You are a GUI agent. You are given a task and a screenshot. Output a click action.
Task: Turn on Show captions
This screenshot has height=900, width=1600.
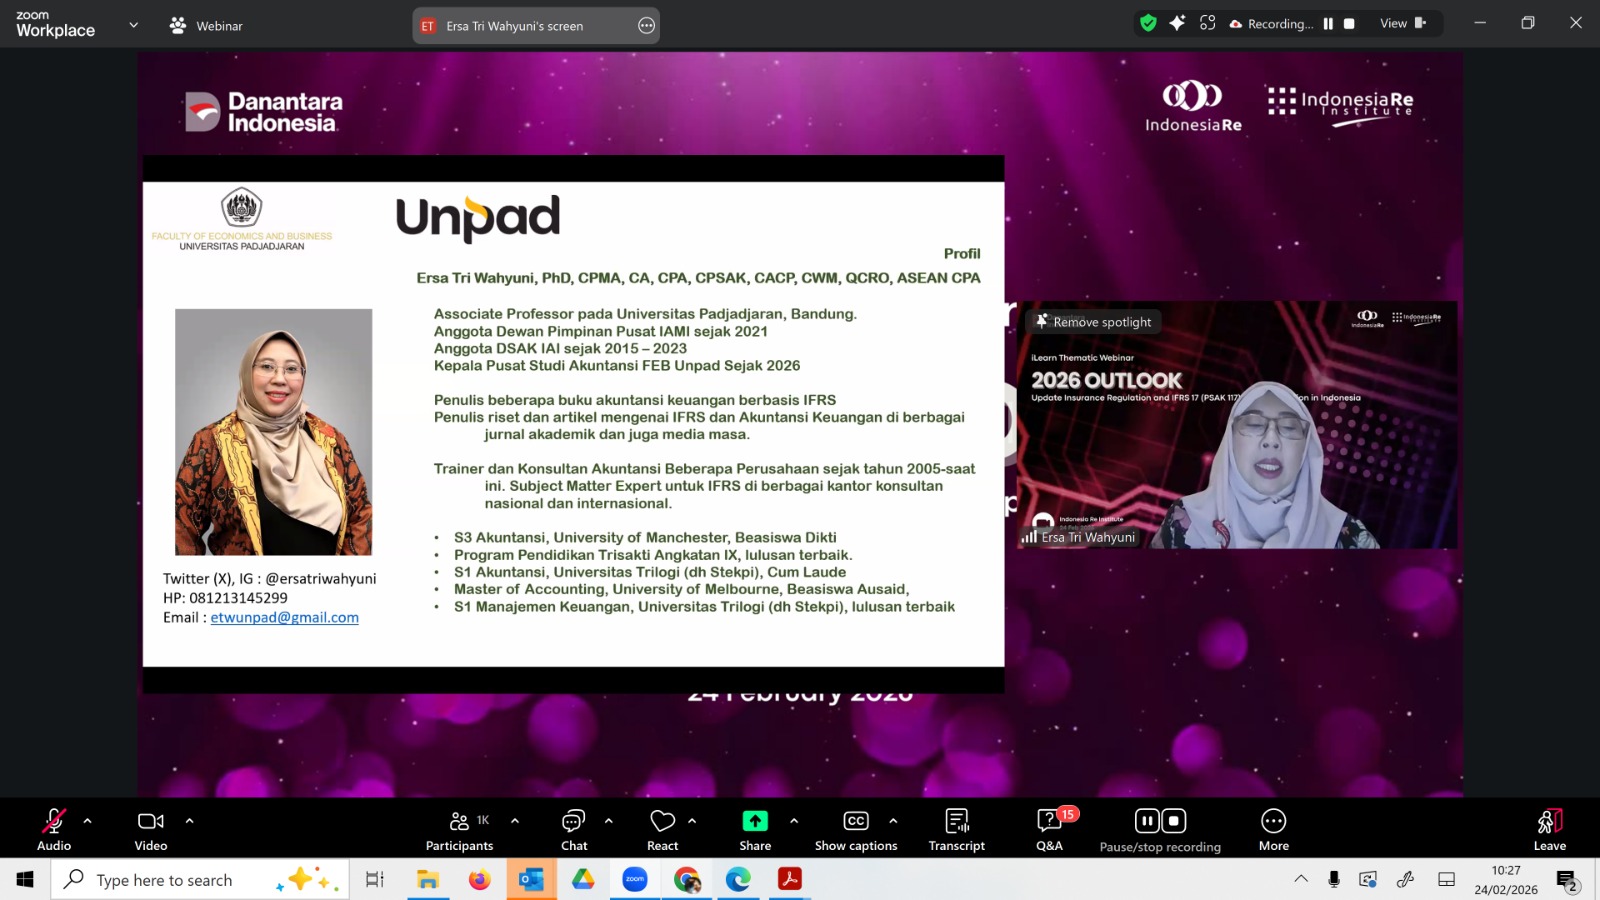point(856,829)
